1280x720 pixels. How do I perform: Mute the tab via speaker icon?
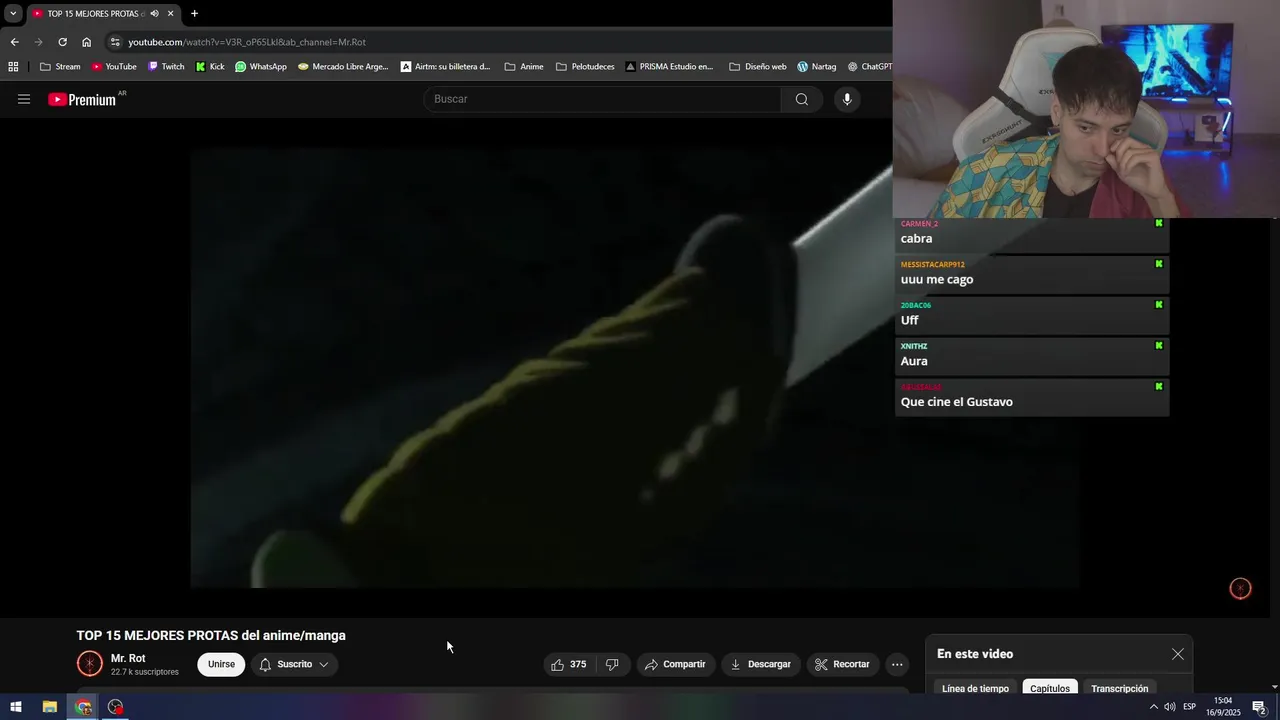[154, 14]
